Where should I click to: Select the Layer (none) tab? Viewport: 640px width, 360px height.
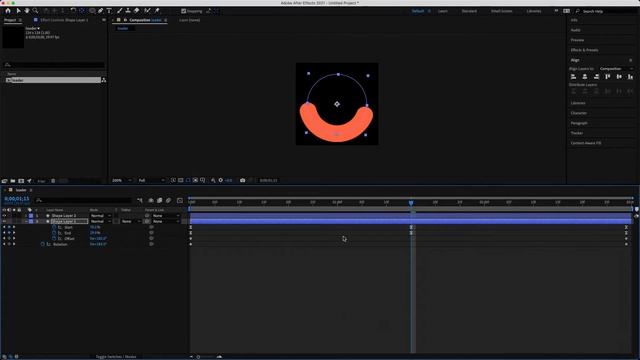[x=189, y=20]
